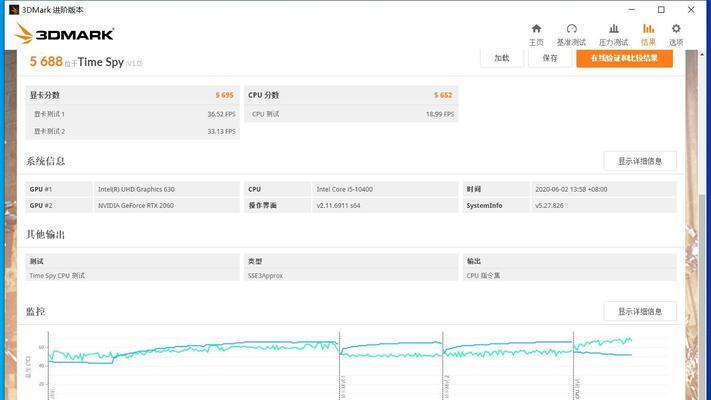Open the Options gear icon
The width and height of the screenshot is (711, 400).
tap(676, 29)
